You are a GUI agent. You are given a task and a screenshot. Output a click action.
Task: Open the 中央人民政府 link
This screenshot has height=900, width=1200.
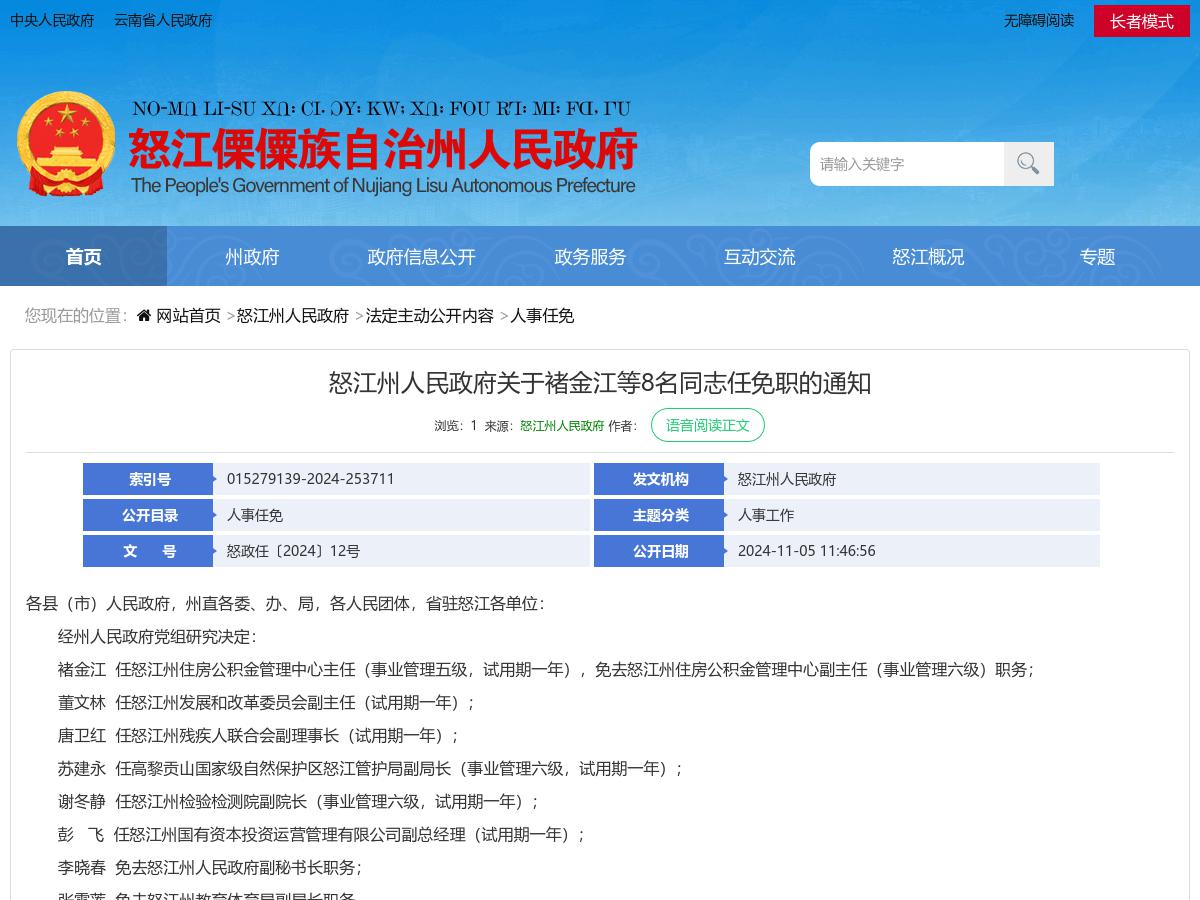(x=52, y=20)
